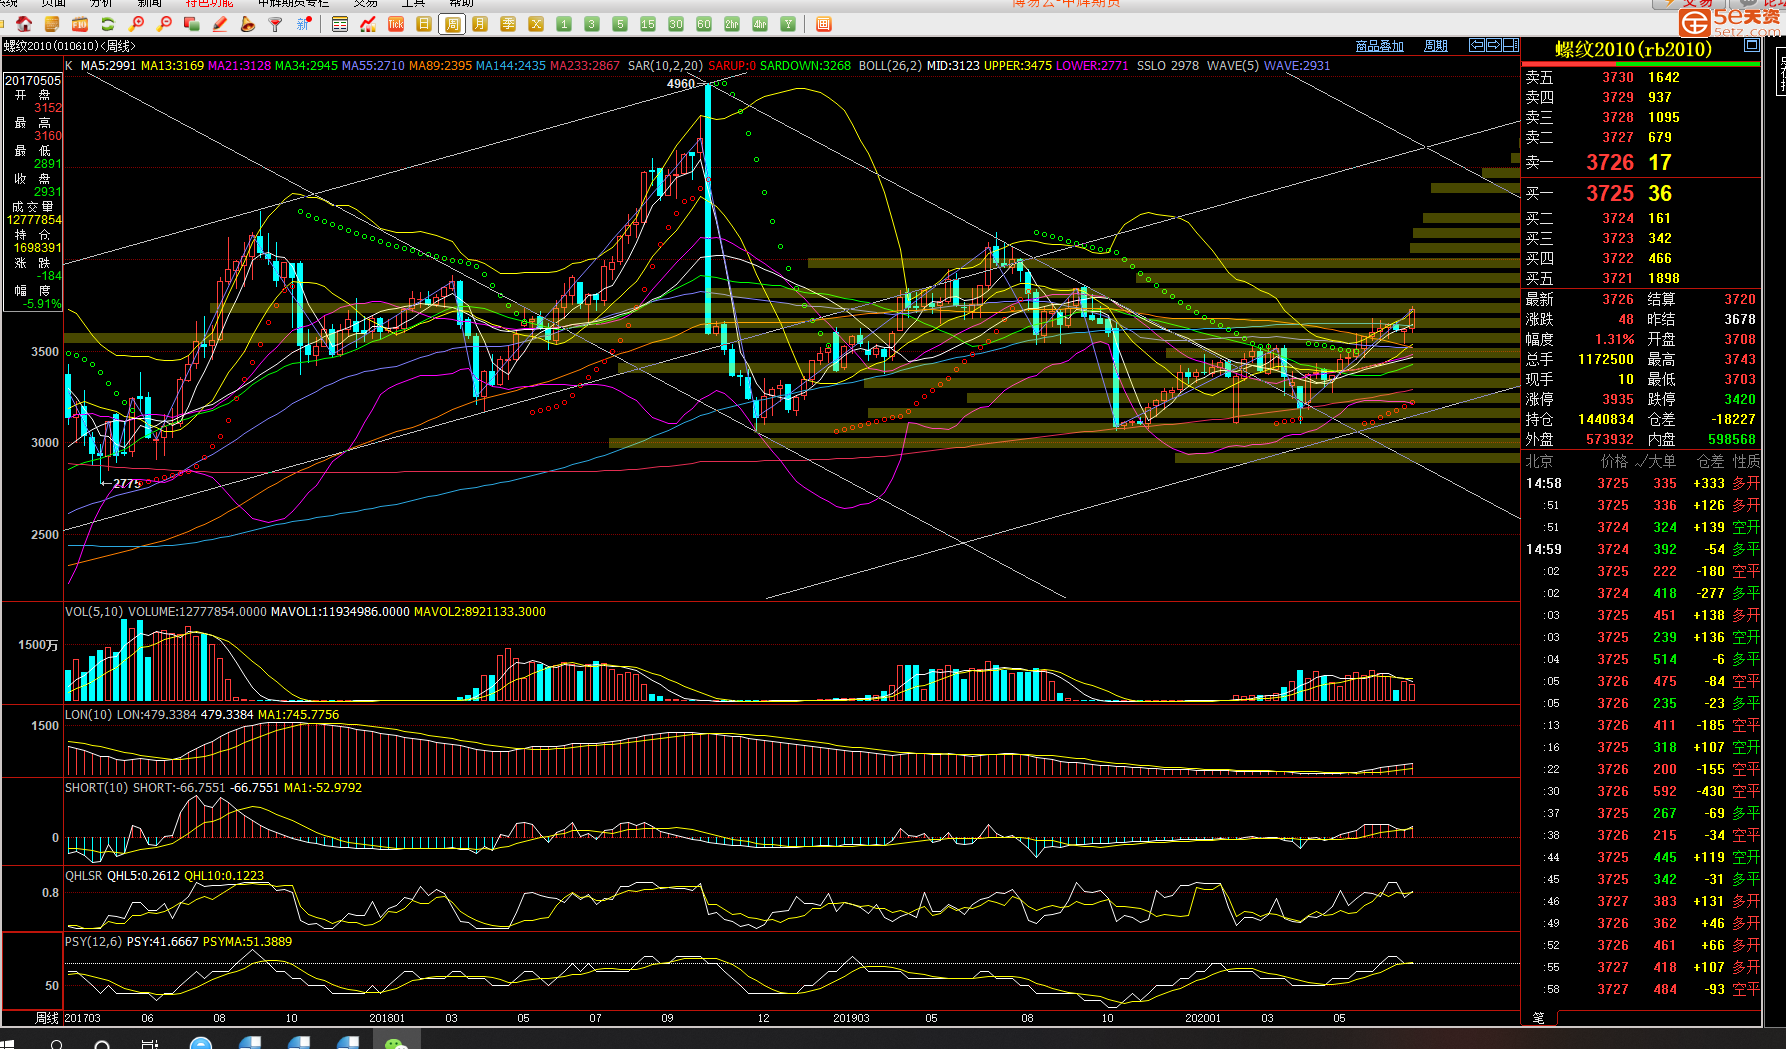
Task: Open the 新闻 menu
Action: click(149, 3)
